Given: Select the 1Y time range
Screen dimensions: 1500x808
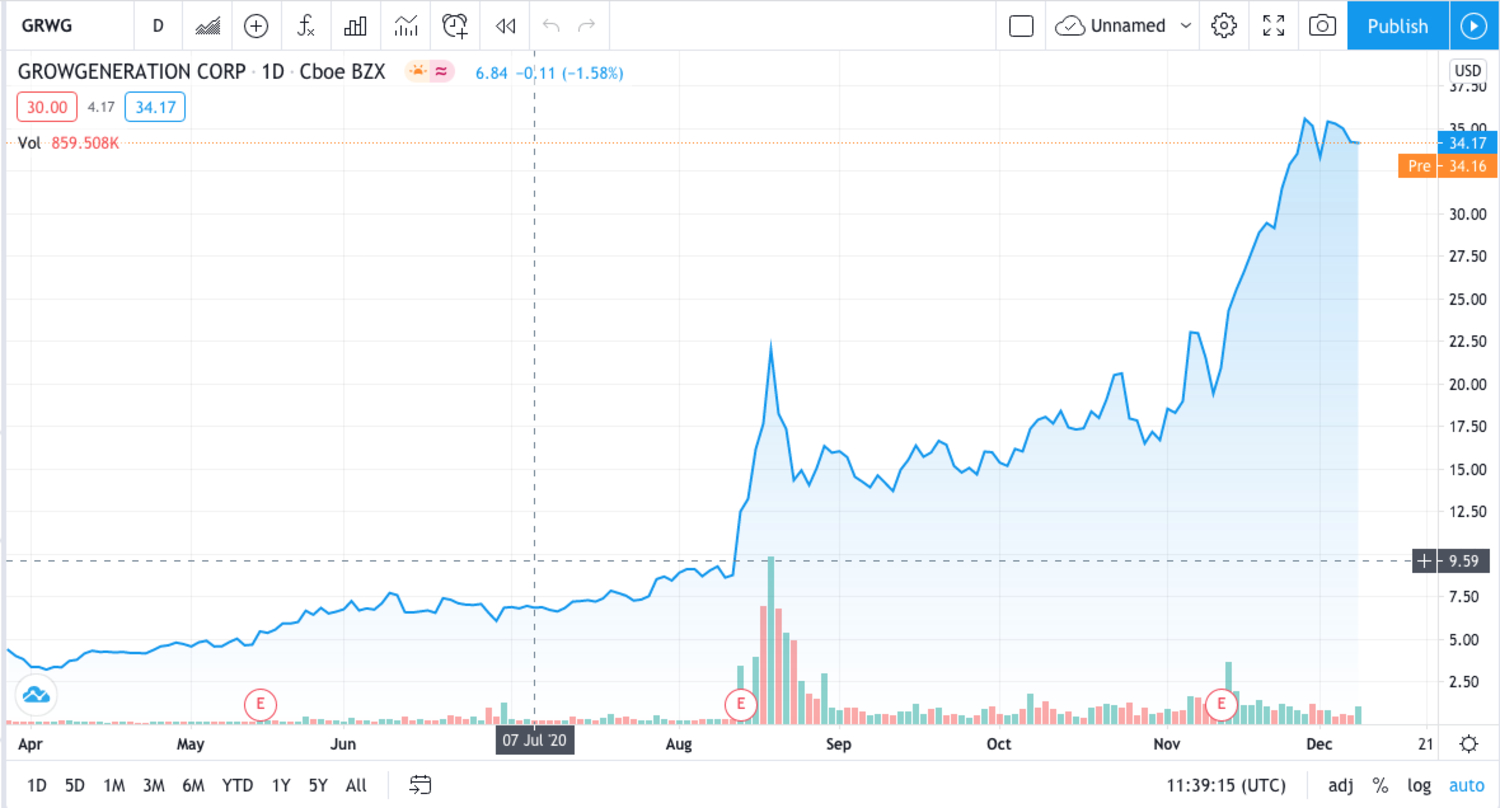Looking at the screenshot, I should tap(281, 785).
